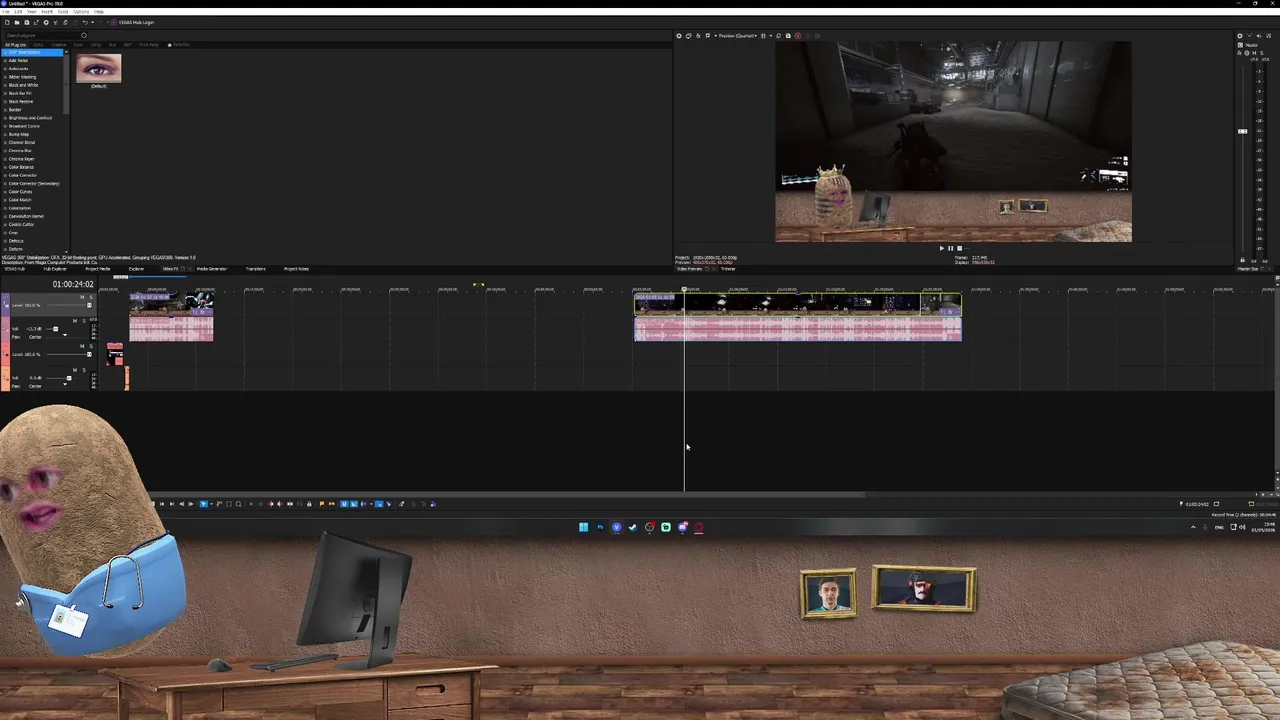The width and height of the screenshot is (1280, 720).
Task: Open first audio track Pan type dropdown
Action: point(65,335)
